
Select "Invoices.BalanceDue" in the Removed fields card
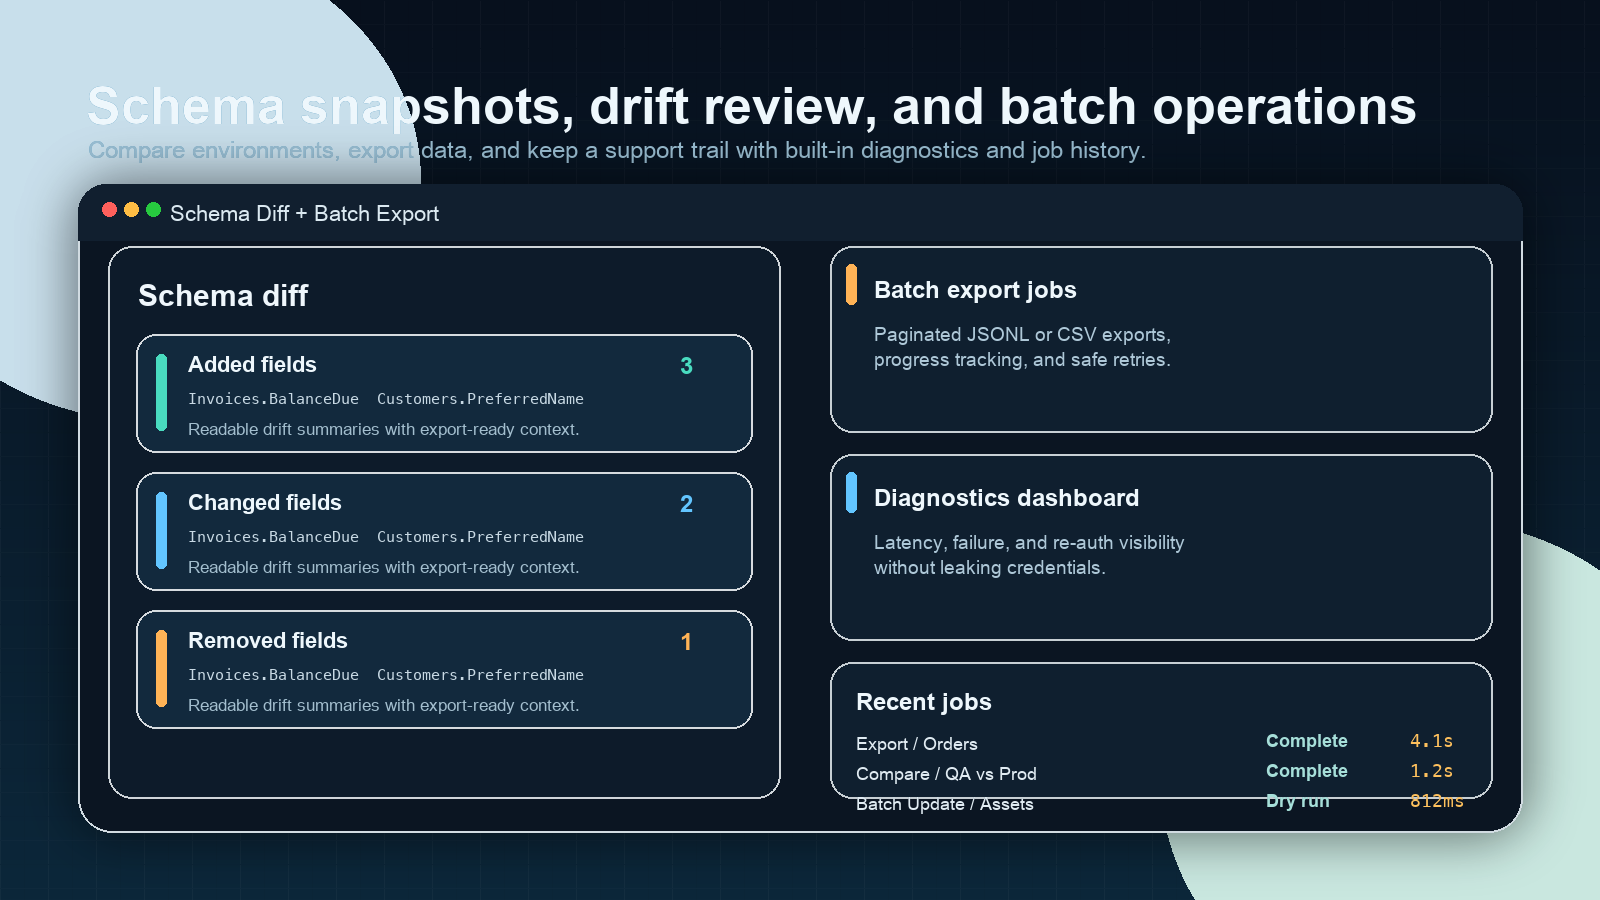tap(273, 675)
